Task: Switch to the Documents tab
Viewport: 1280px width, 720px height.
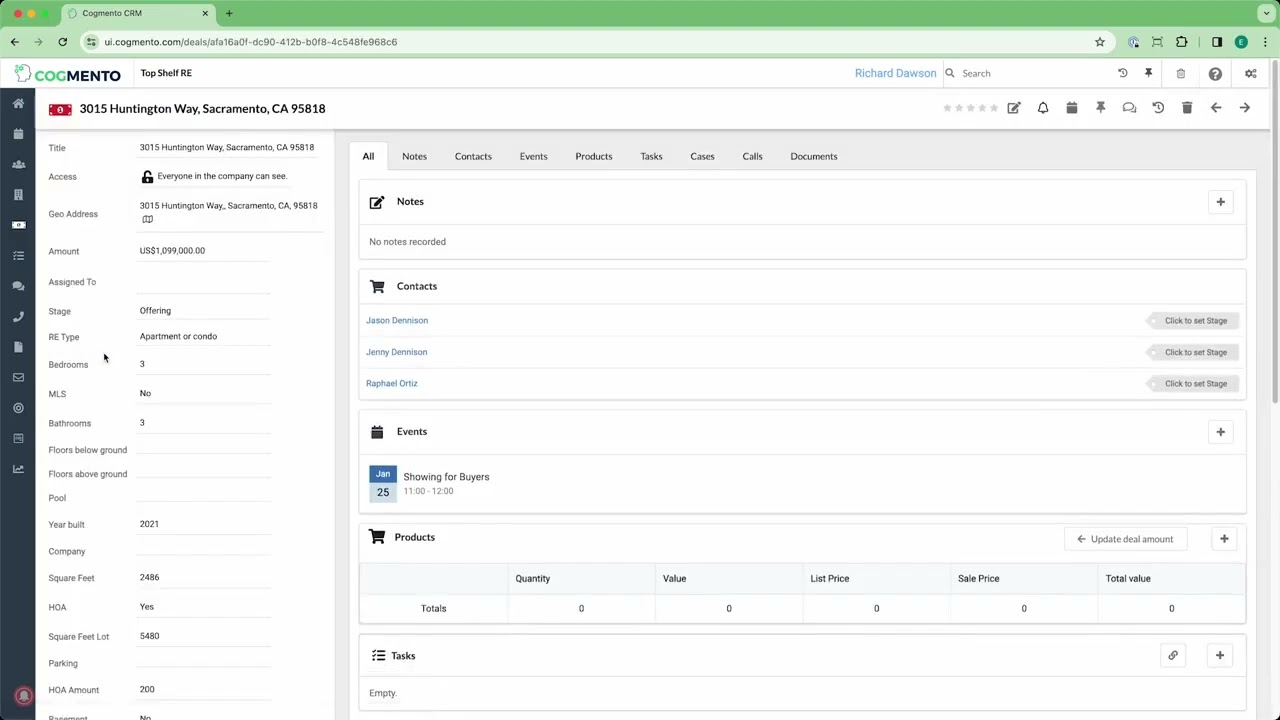Action: [814, 156]
